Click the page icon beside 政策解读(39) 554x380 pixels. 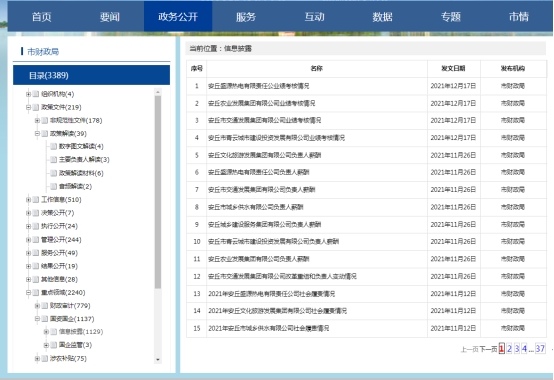click(x=45, y=133)
